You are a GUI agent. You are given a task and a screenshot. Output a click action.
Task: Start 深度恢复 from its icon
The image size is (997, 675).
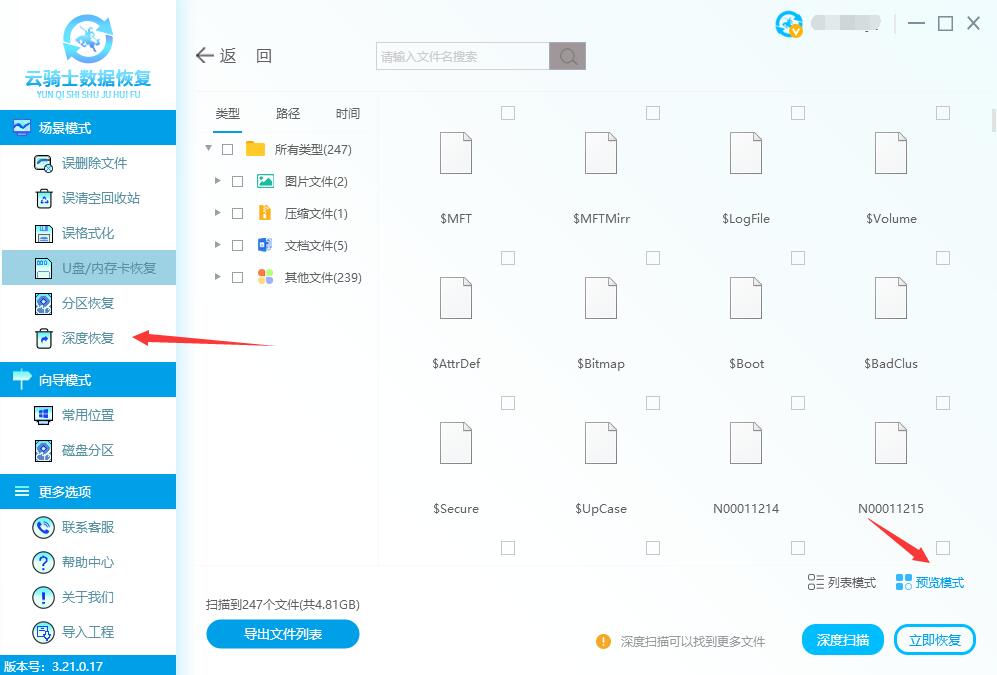coord(43,338)
